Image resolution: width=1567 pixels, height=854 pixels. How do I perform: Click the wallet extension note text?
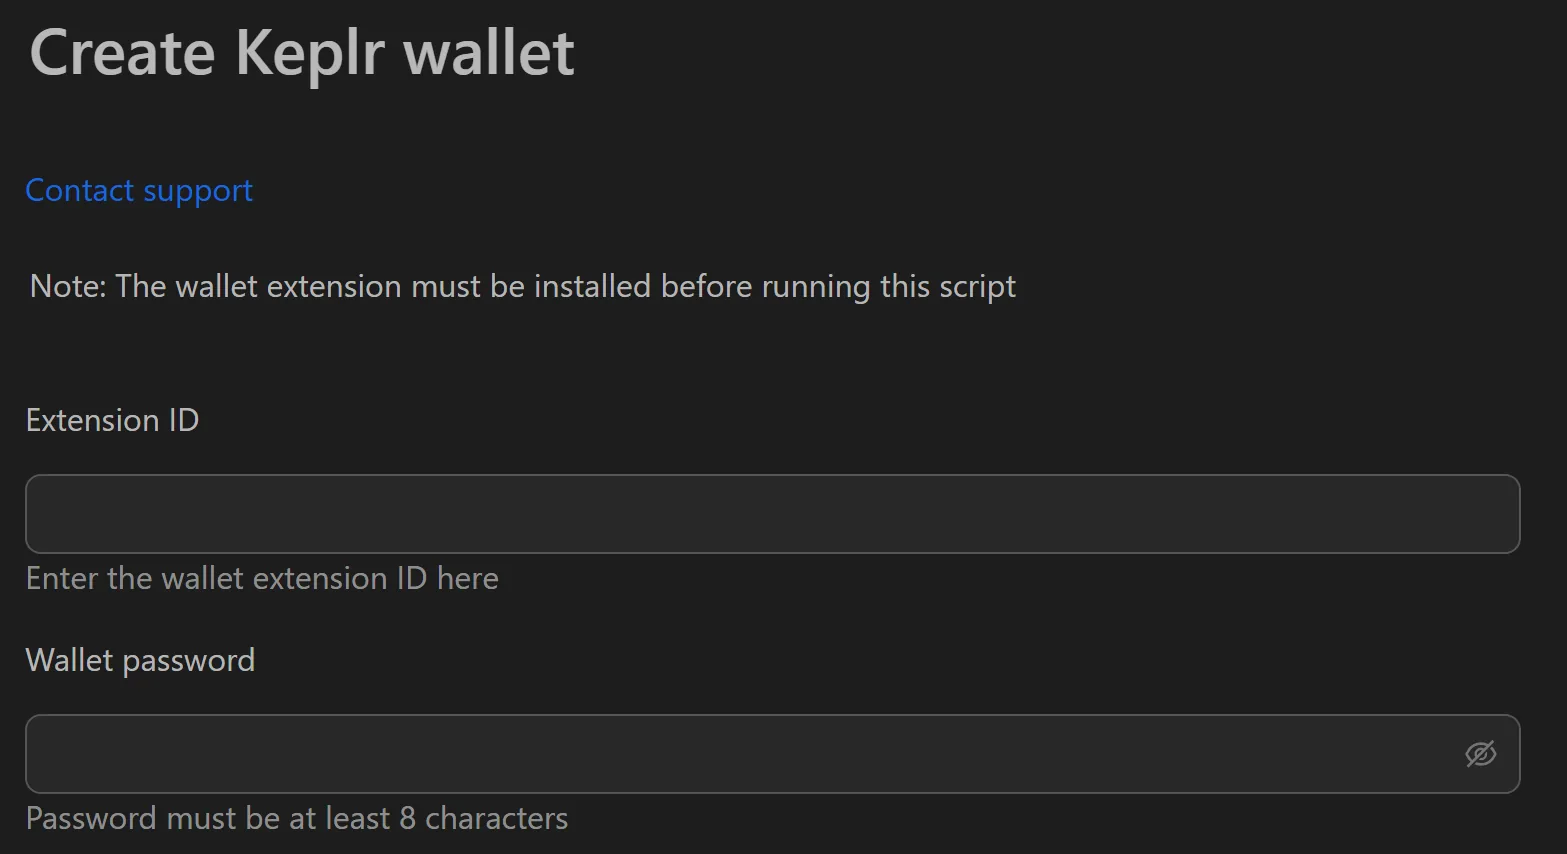pos(521,286)
